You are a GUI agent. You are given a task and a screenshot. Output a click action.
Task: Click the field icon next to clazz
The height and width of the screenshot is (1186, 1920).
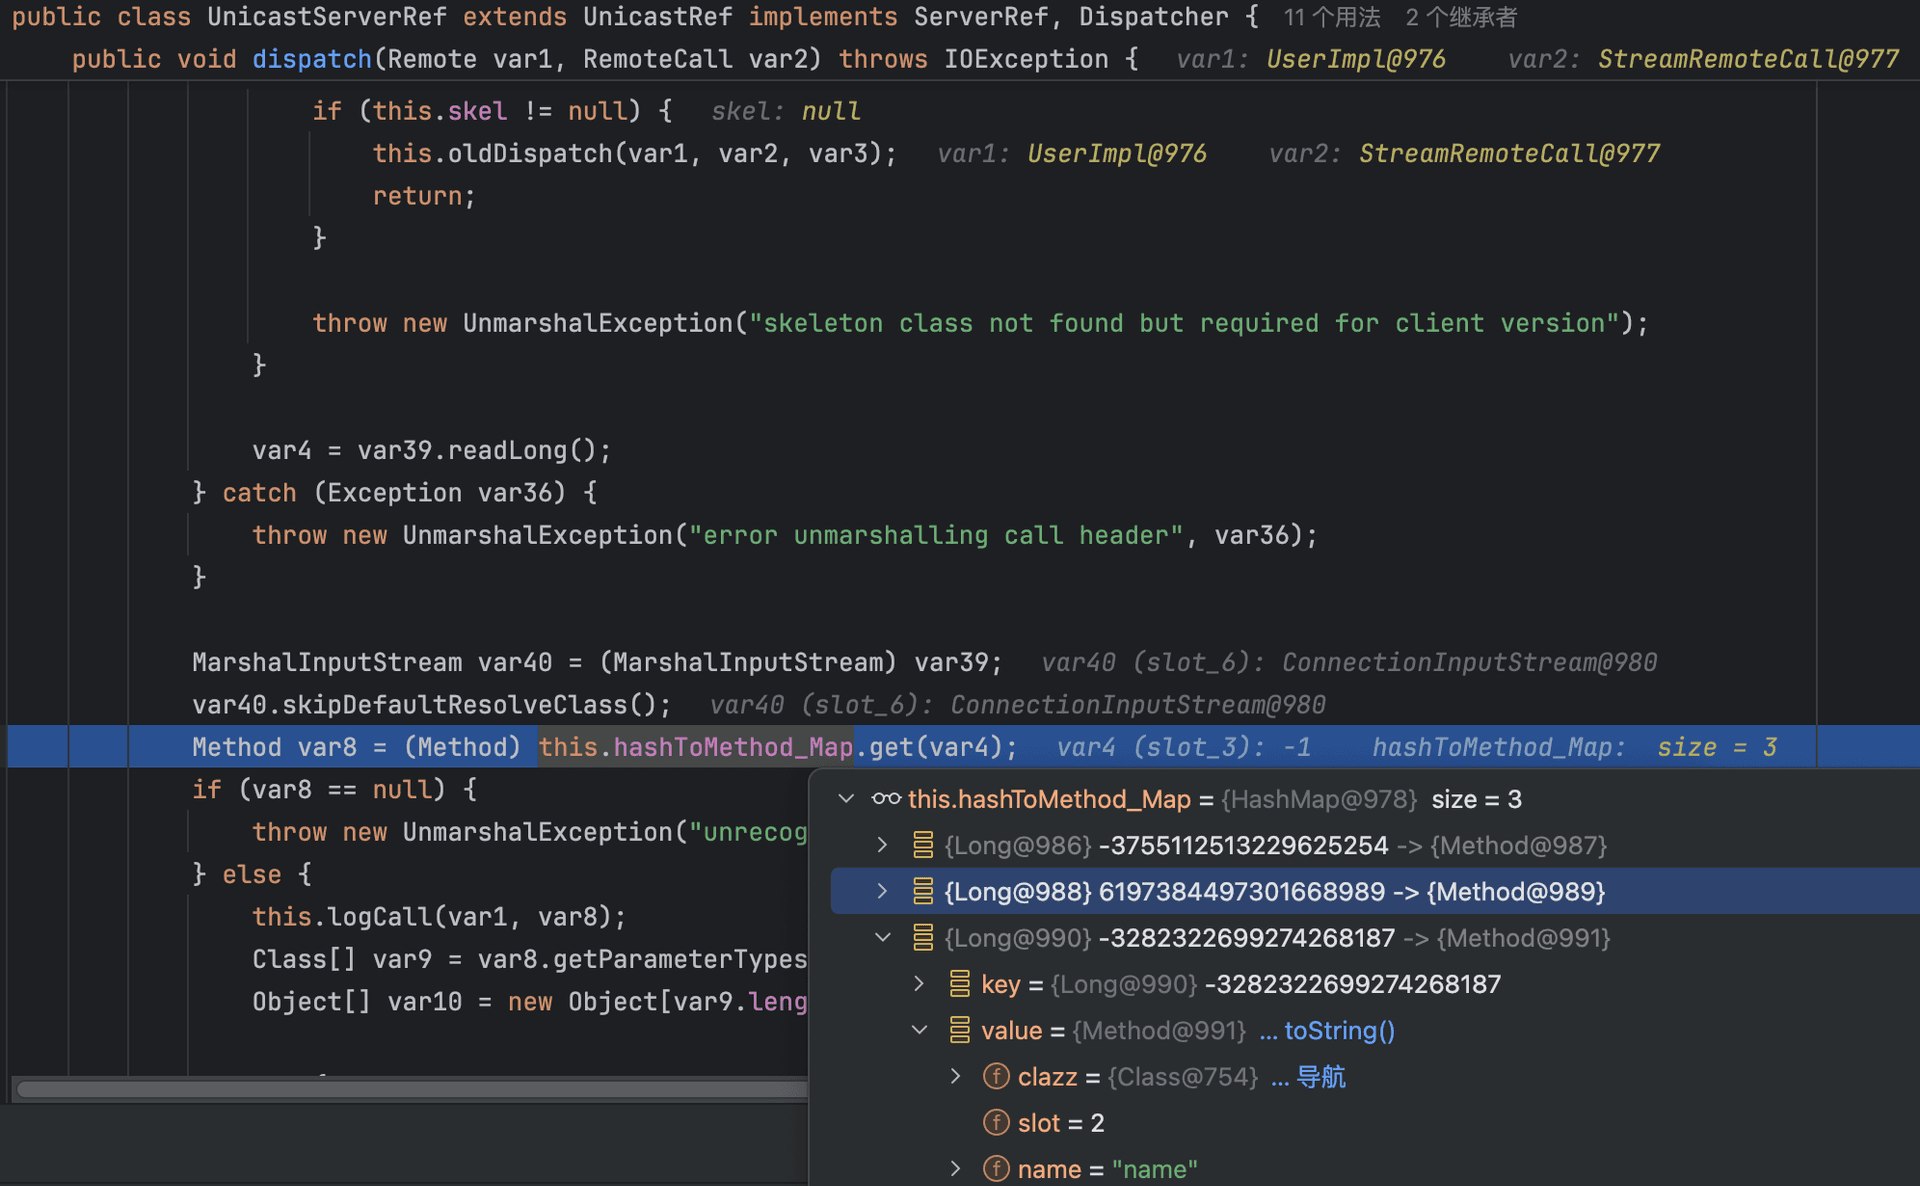coord(996,1076)
